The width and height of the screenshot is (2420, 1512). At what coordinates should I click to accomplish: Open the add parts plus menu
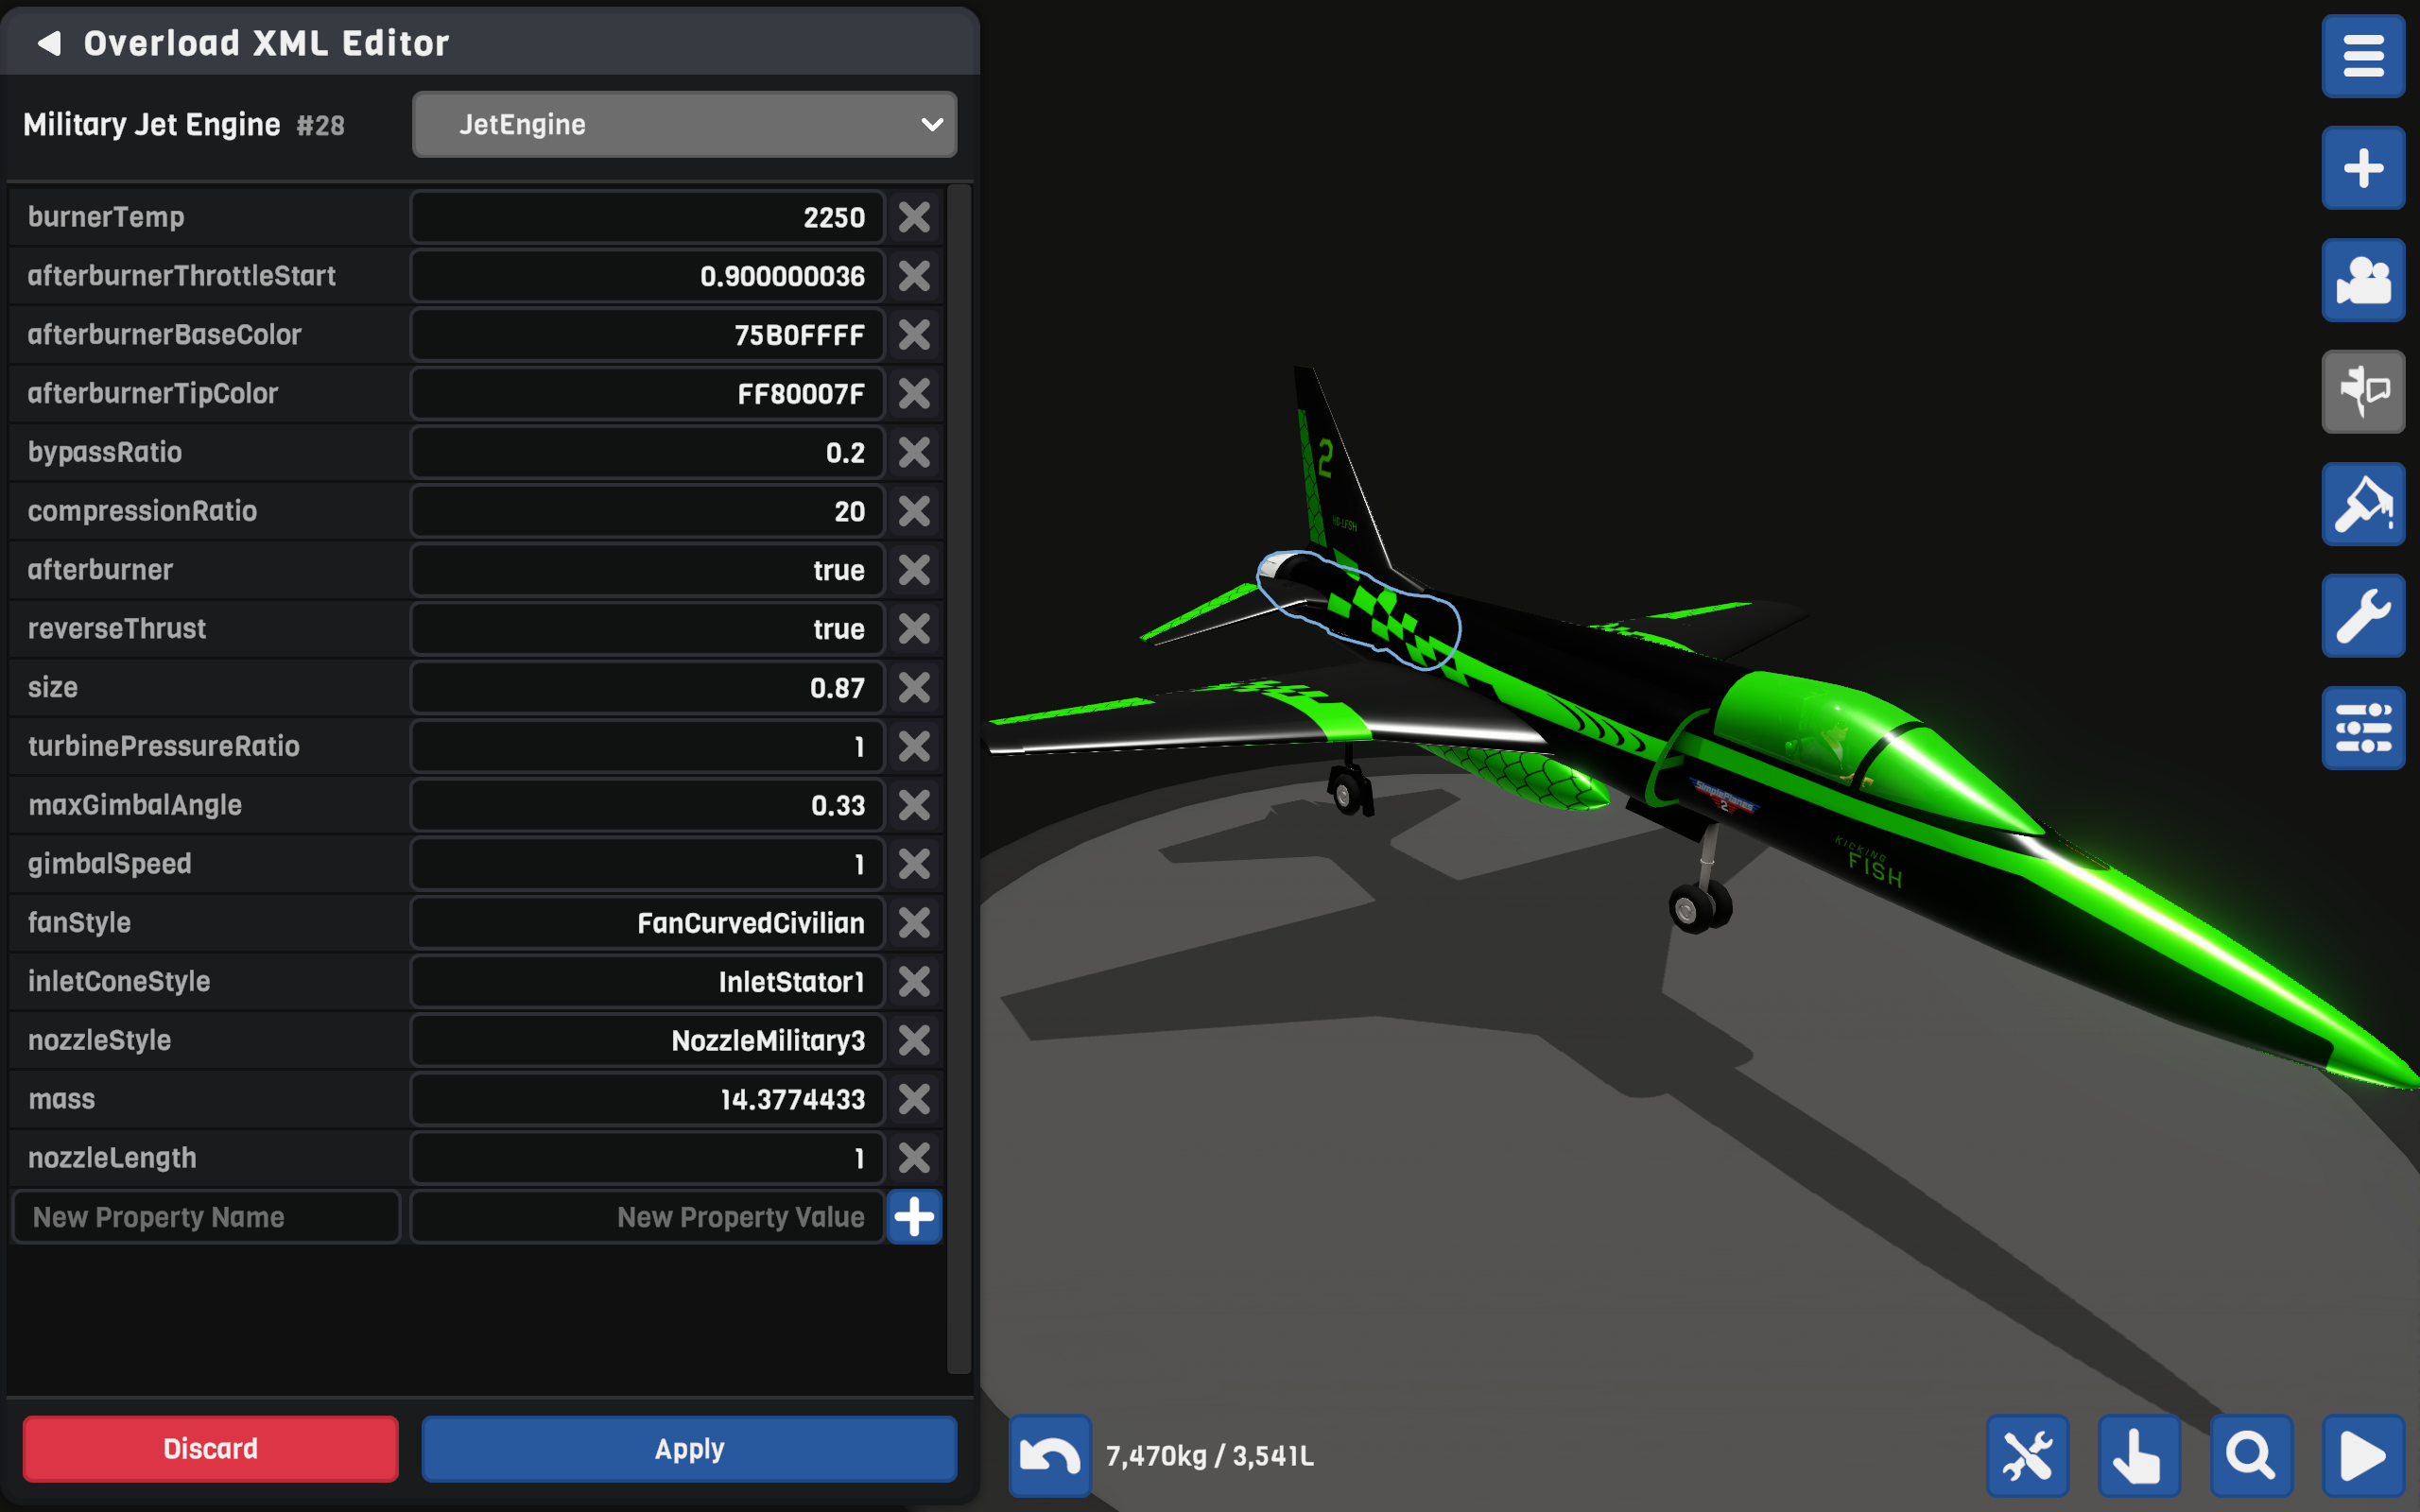2363,168
